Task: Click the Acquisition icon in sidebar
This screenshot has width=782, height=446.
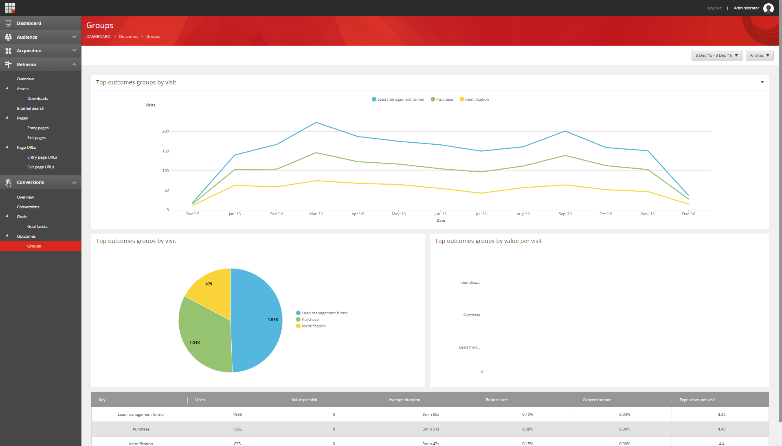Action: point(8,51)
